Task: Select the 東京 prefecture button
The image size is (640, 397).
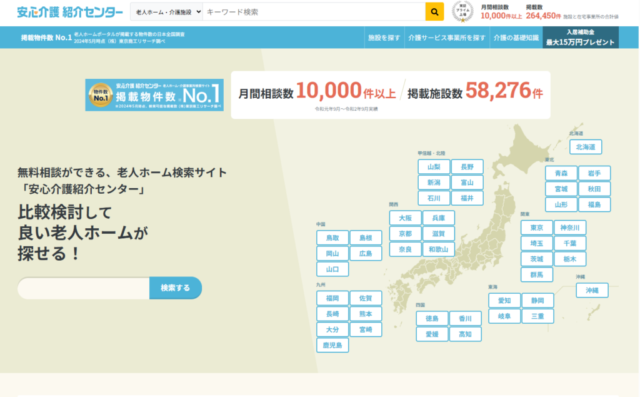Action: [x=537, y=228]
